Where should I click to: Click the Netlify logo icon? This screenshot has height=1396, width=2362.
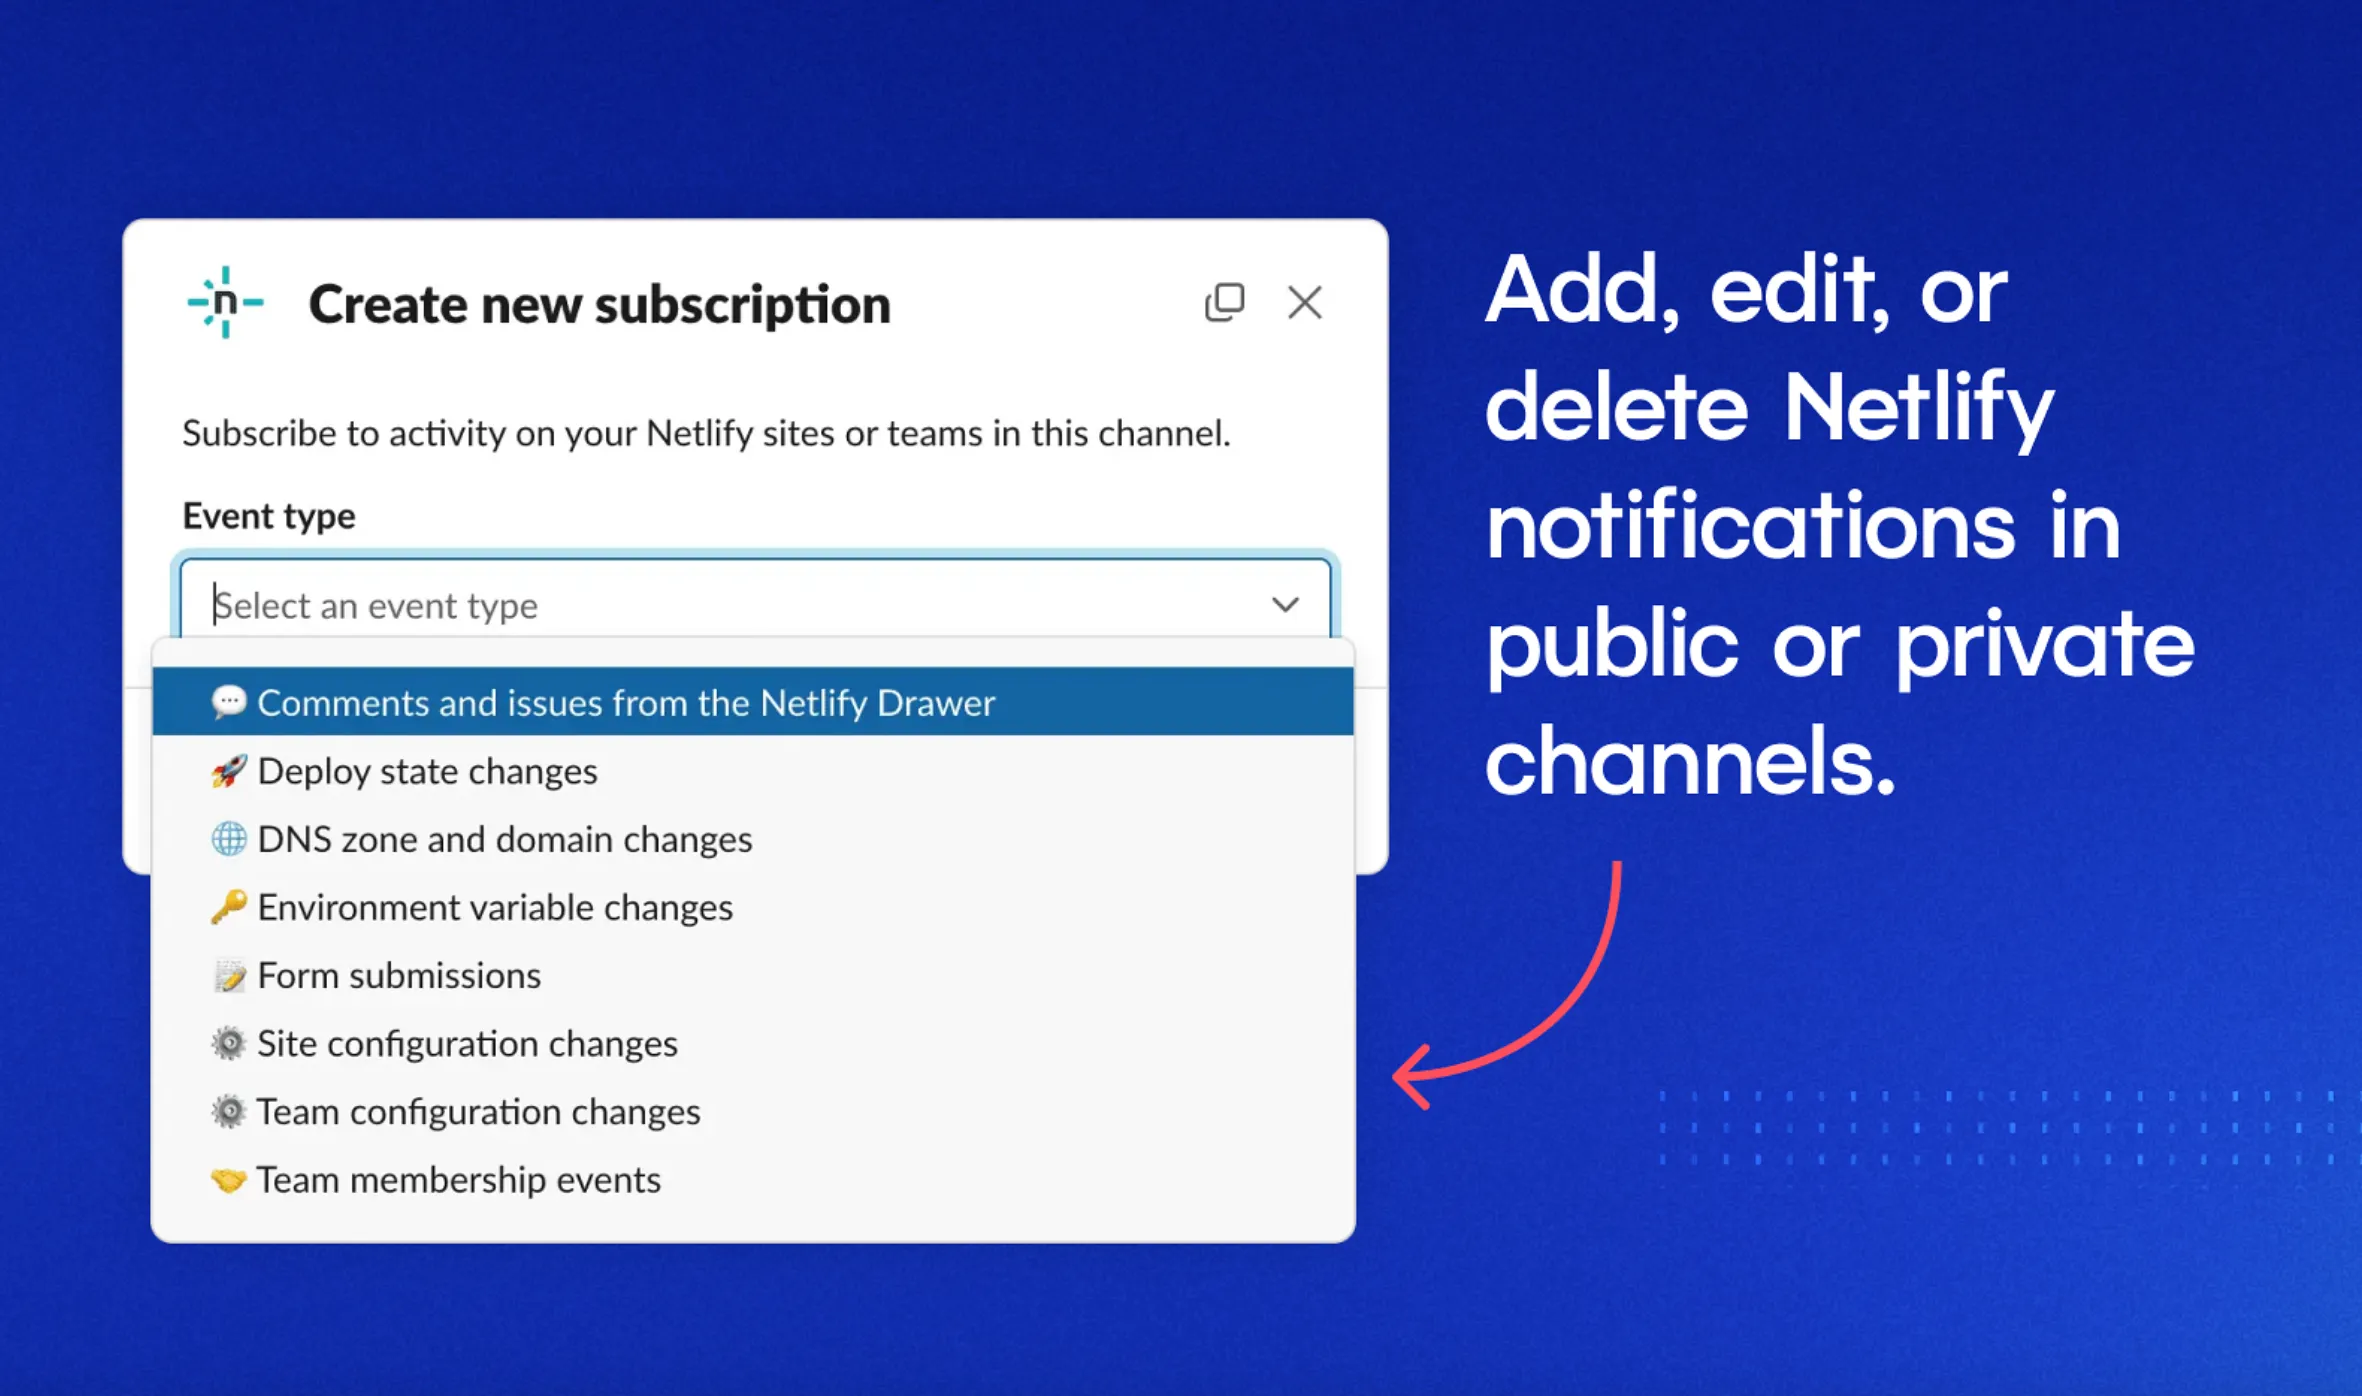click(x=224, y=303)
